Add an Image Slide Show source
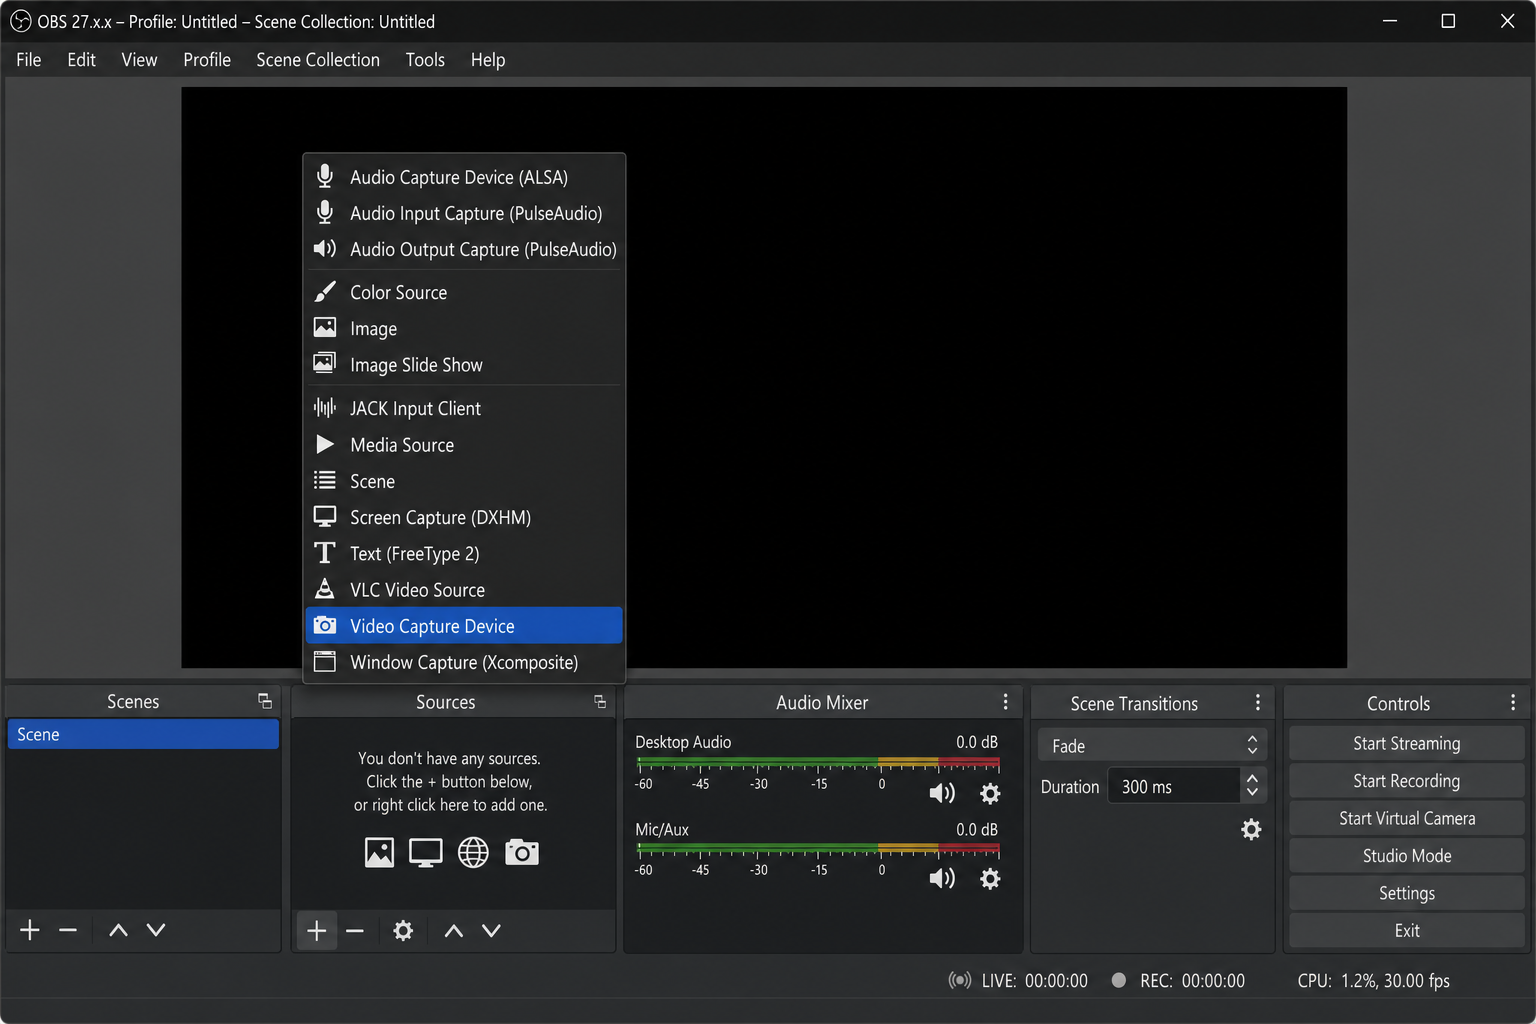The width and height of the screenshot is (1536, 1024). 464,365
